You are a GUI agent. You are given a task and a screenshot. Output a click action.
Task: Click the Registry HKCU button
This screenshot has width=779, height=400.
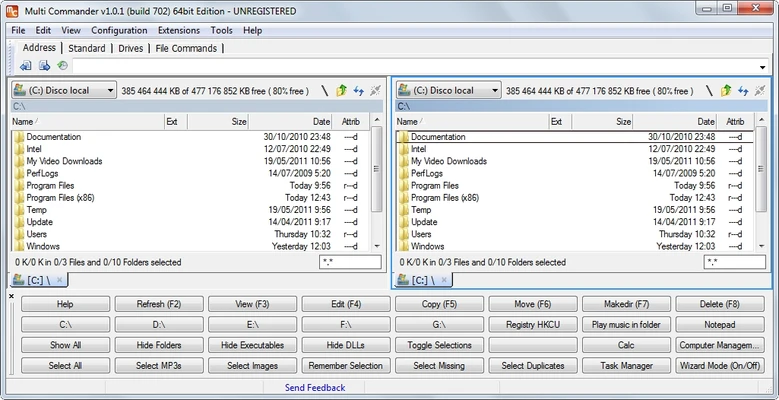pyautogui.click(x=533, y=324)
